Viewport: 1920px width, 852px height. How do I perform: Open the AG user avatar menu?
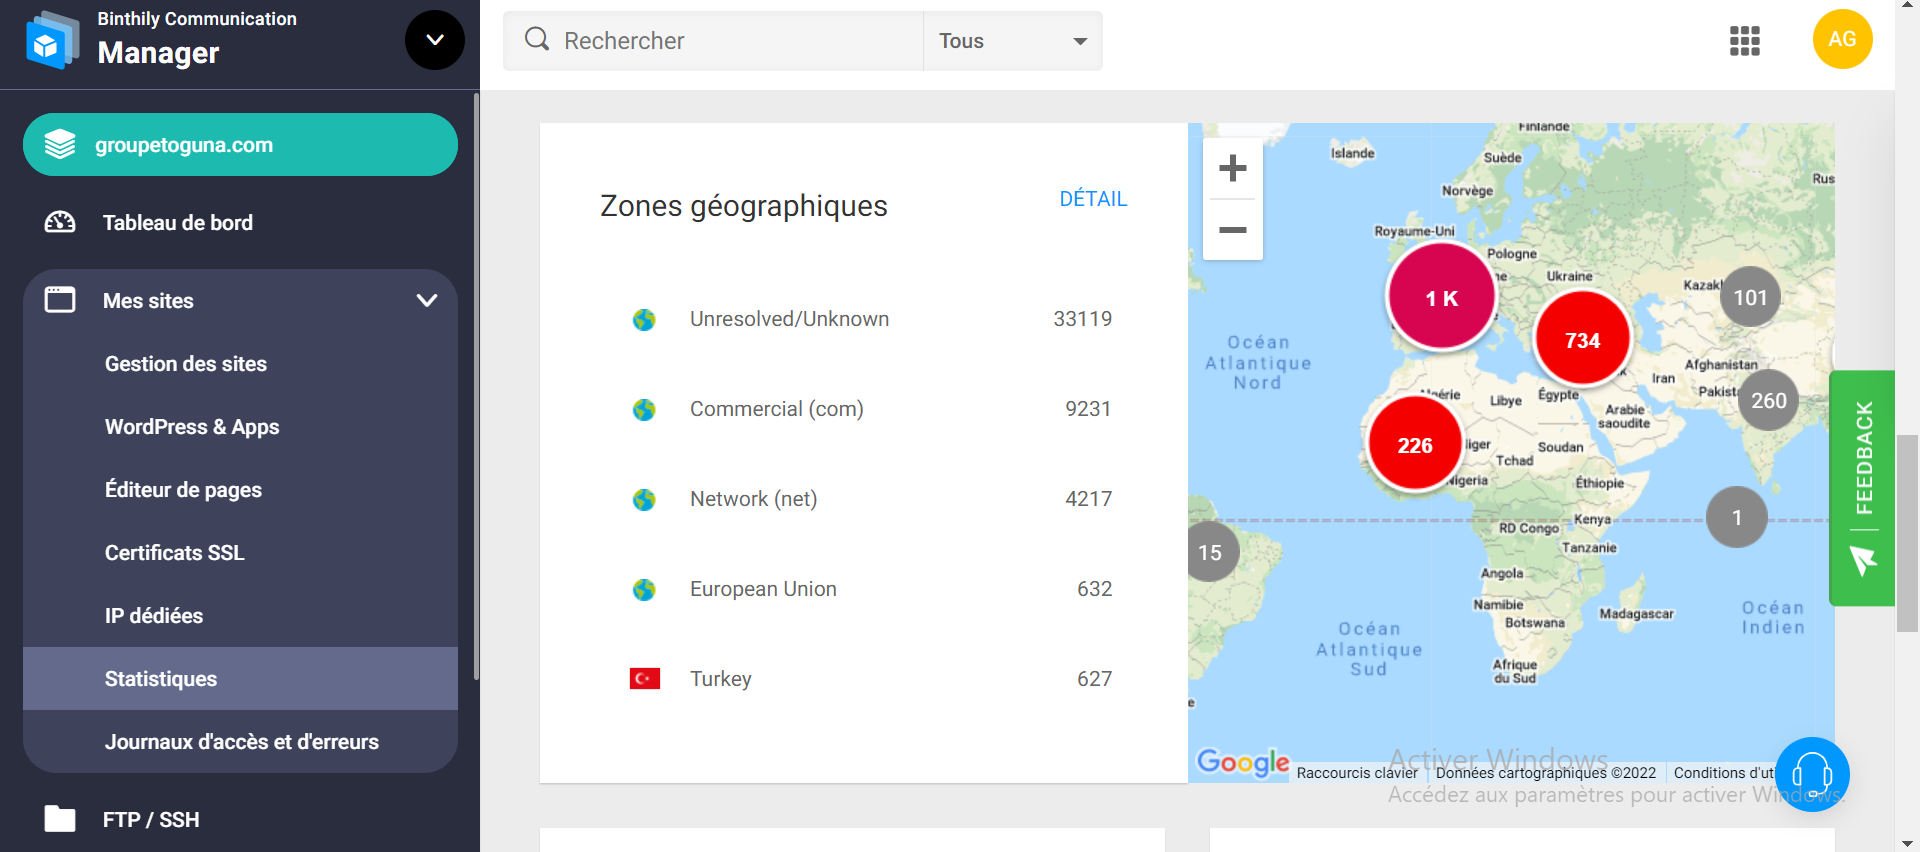[1843, 39]
